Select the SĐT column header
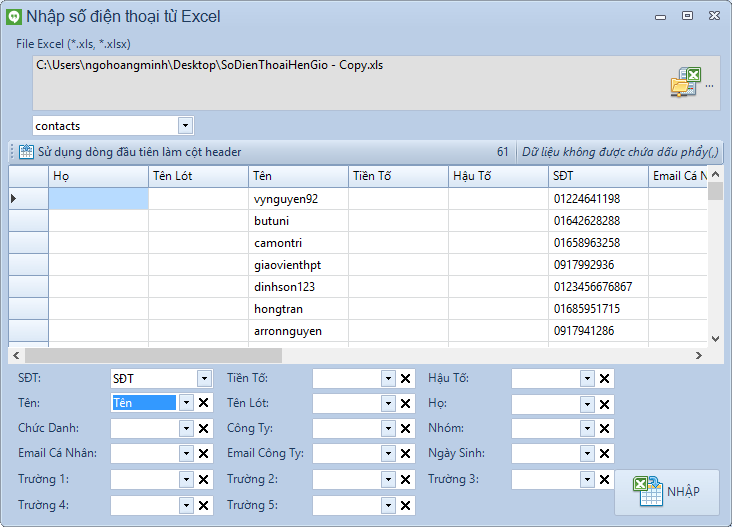The image size is (732, 527). [598, 176]
